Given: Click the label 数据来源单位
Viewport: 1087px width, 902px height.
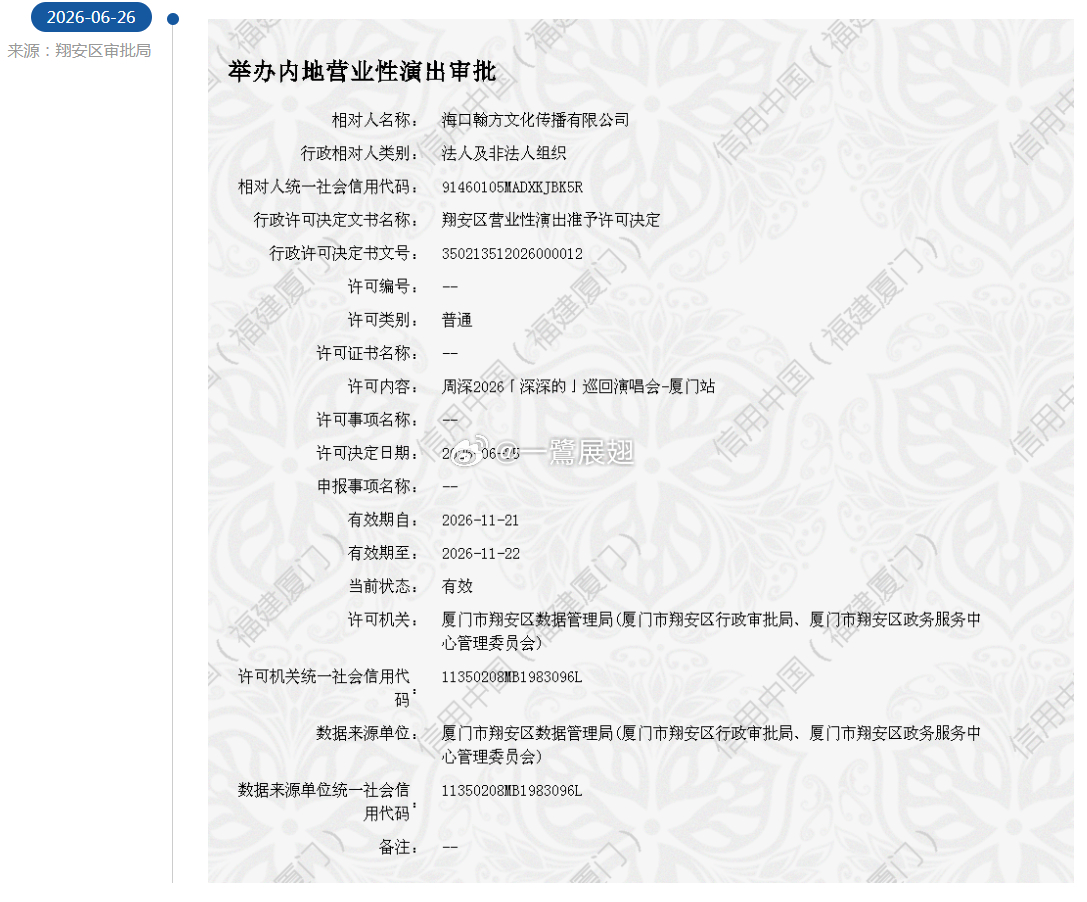Looking at the screenshot, I should pyautogui.click(x=367, y=733).
